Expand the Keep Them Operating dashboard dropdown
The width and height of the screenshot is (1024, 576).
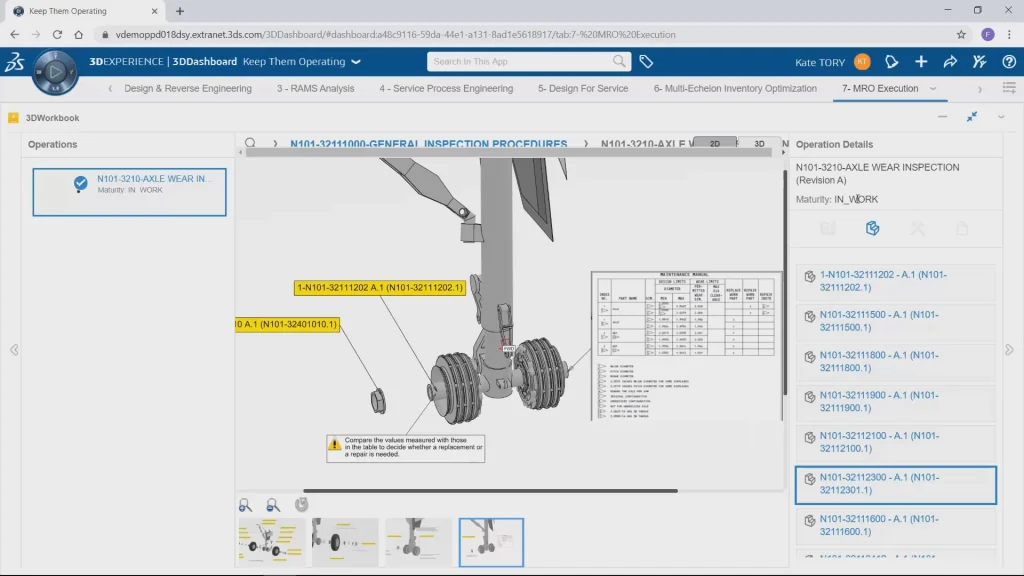click(356, 62)
